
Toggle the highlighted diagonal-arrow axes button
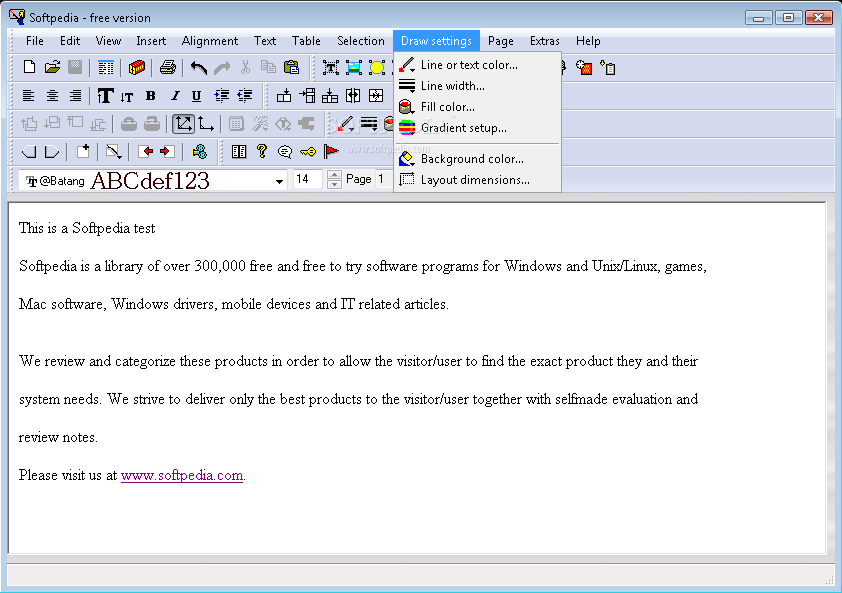point(183,124)
